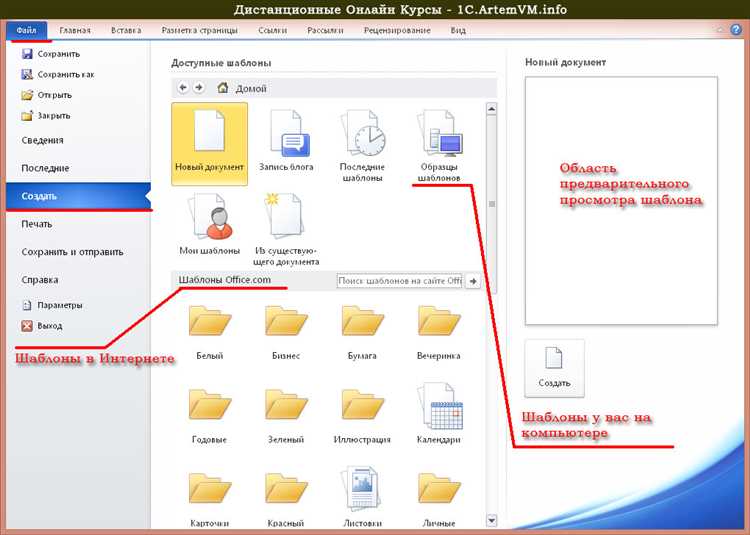Screen dimensions: 750x535
Task: Open the Печать section
Action: [78, 224]
